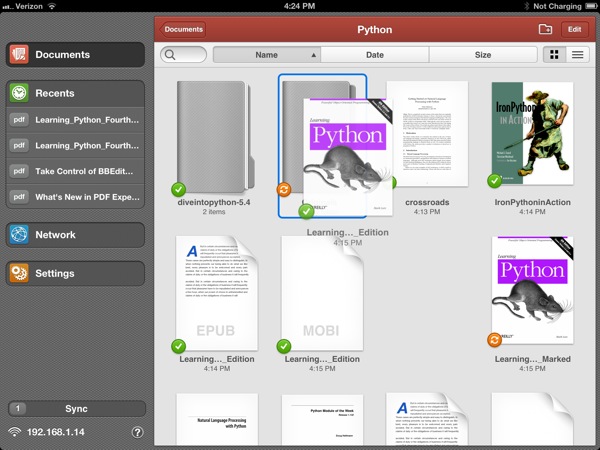Open the Settings sidebar section
Viewport: 600px width, 450px height.
[x=75, y=273]
